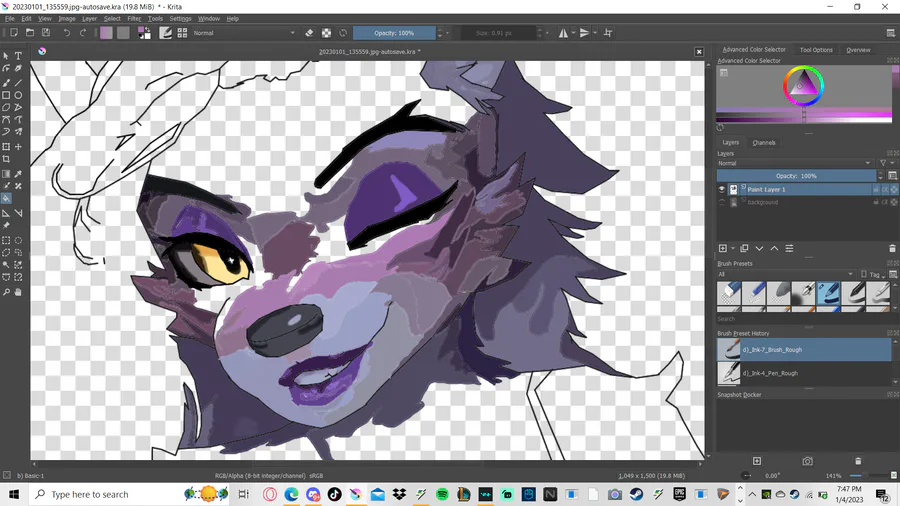
Task: Select the Gradient tool
Action: click(6, 174)
